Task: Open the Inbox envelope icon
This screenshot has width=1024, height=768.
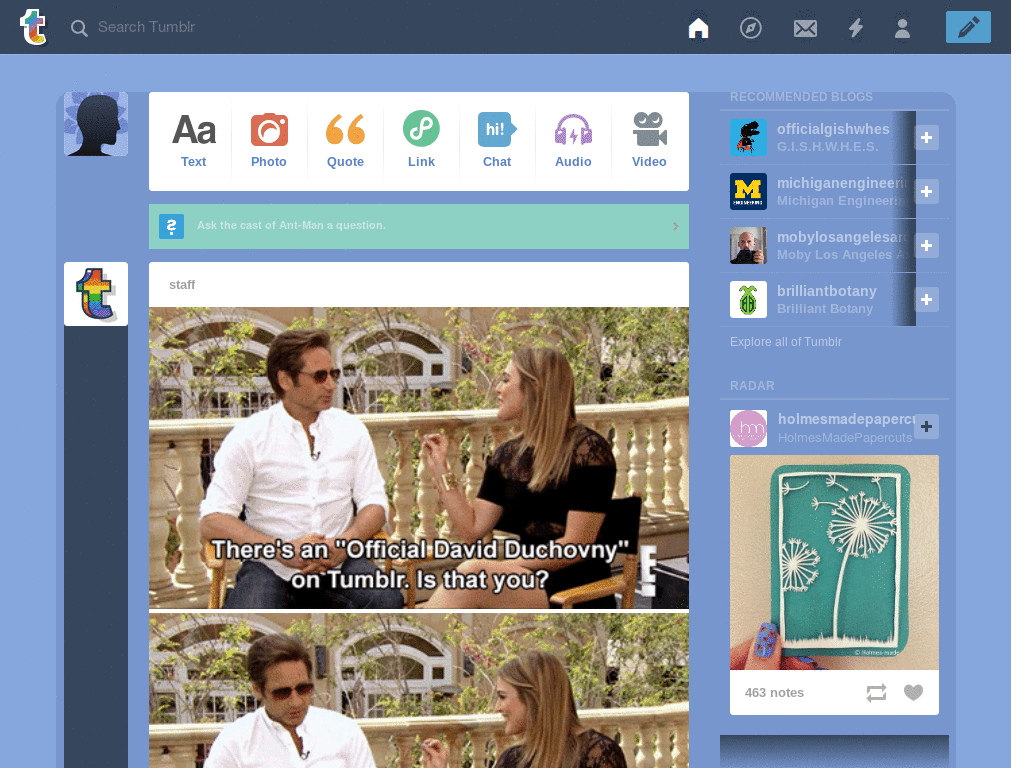Action: coord(805,28)
